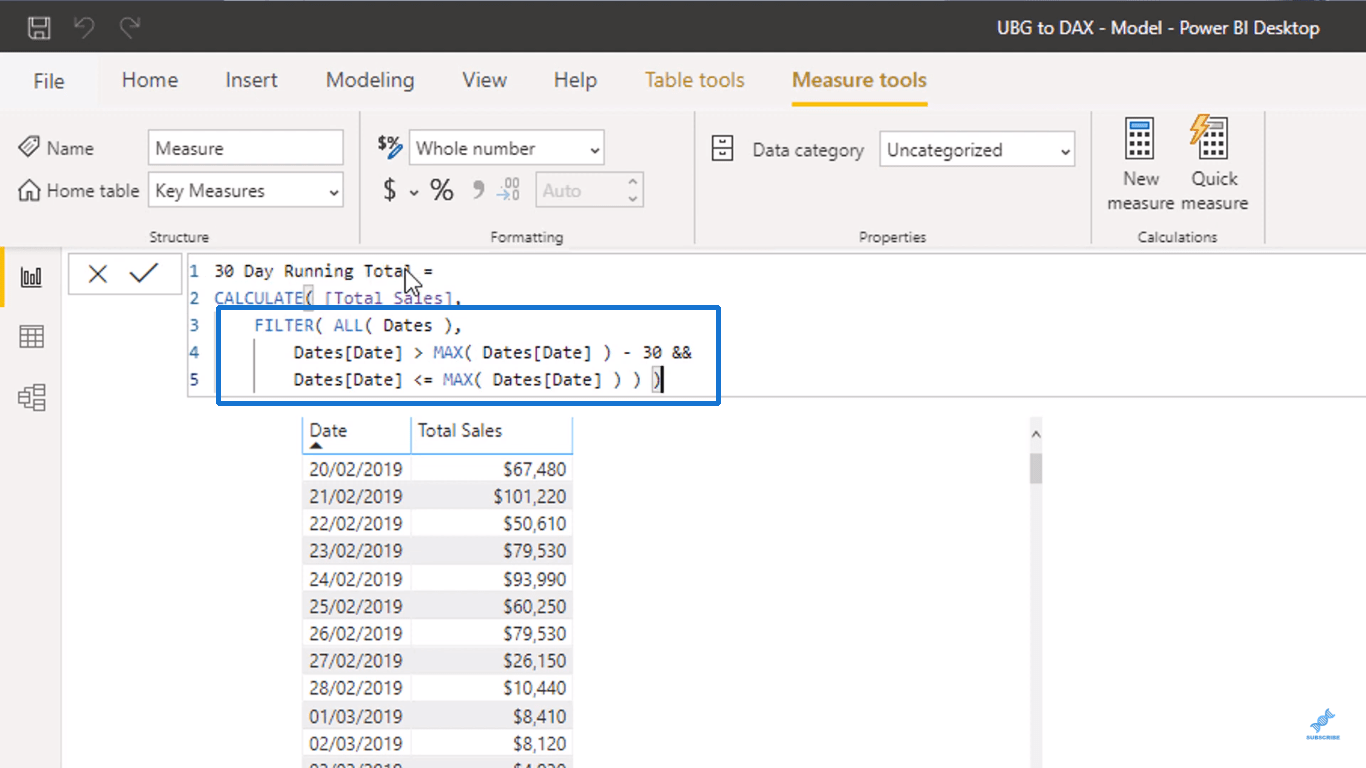Click the table scrollbar up arrow
Image resolution: width=1366 pixels, height=768 pixels.
click(1035, 434)
